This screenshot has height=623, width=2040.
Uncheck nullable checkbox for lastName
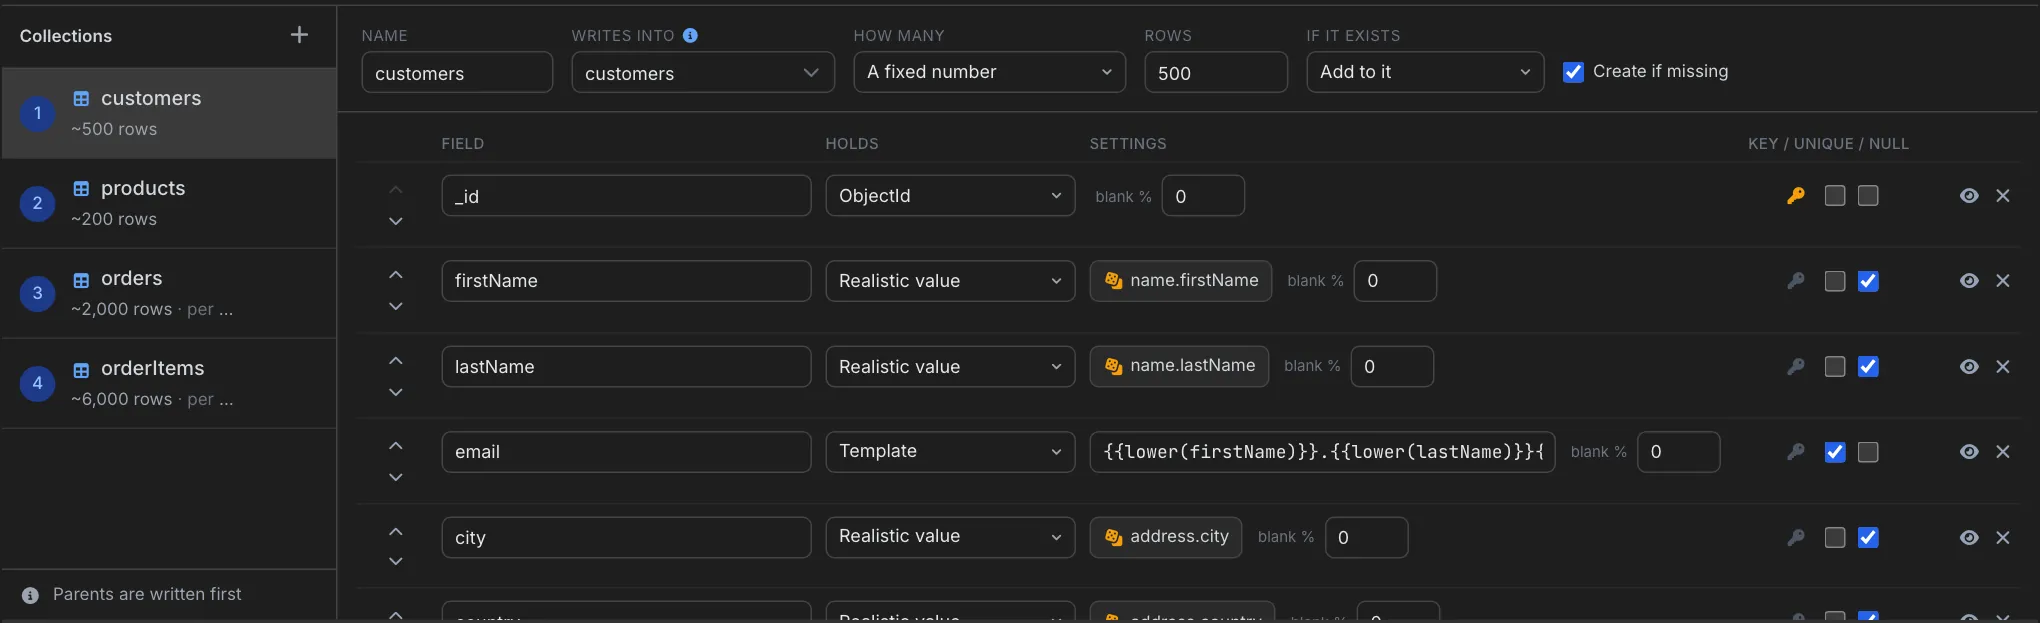[x=1868, y=367]
